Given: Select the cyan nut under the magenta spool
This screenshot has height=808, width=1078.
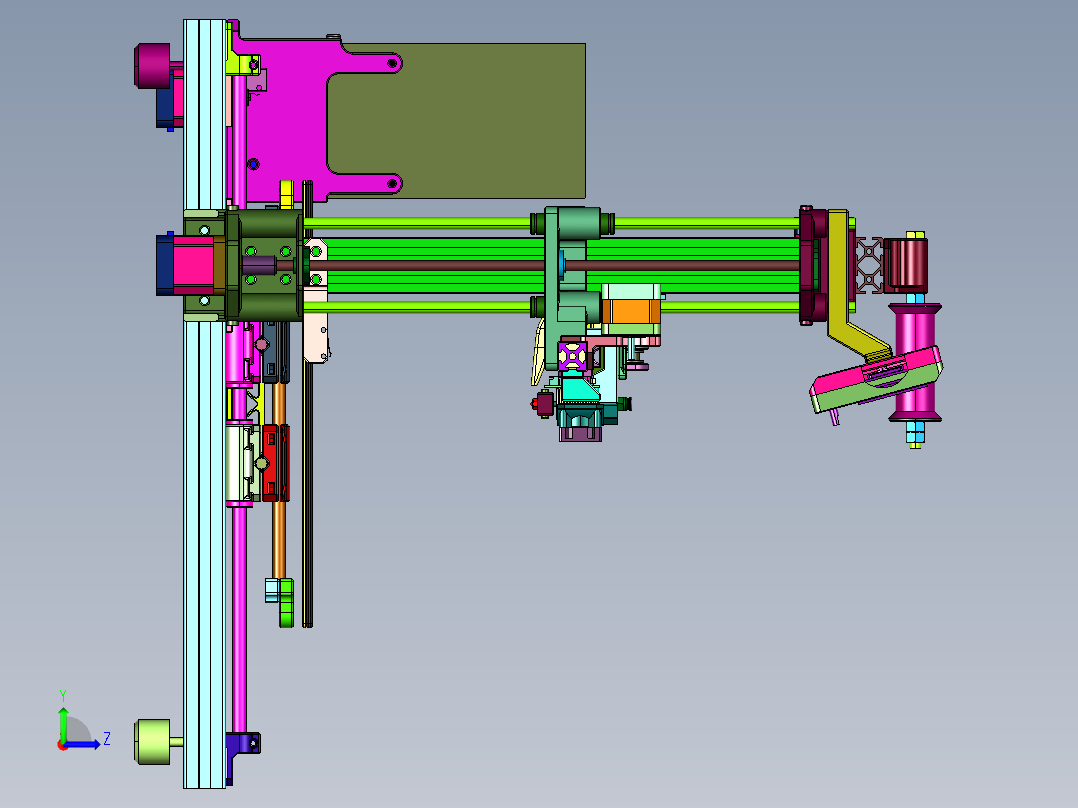Looking at the screenshot, I should pos(915,432).
